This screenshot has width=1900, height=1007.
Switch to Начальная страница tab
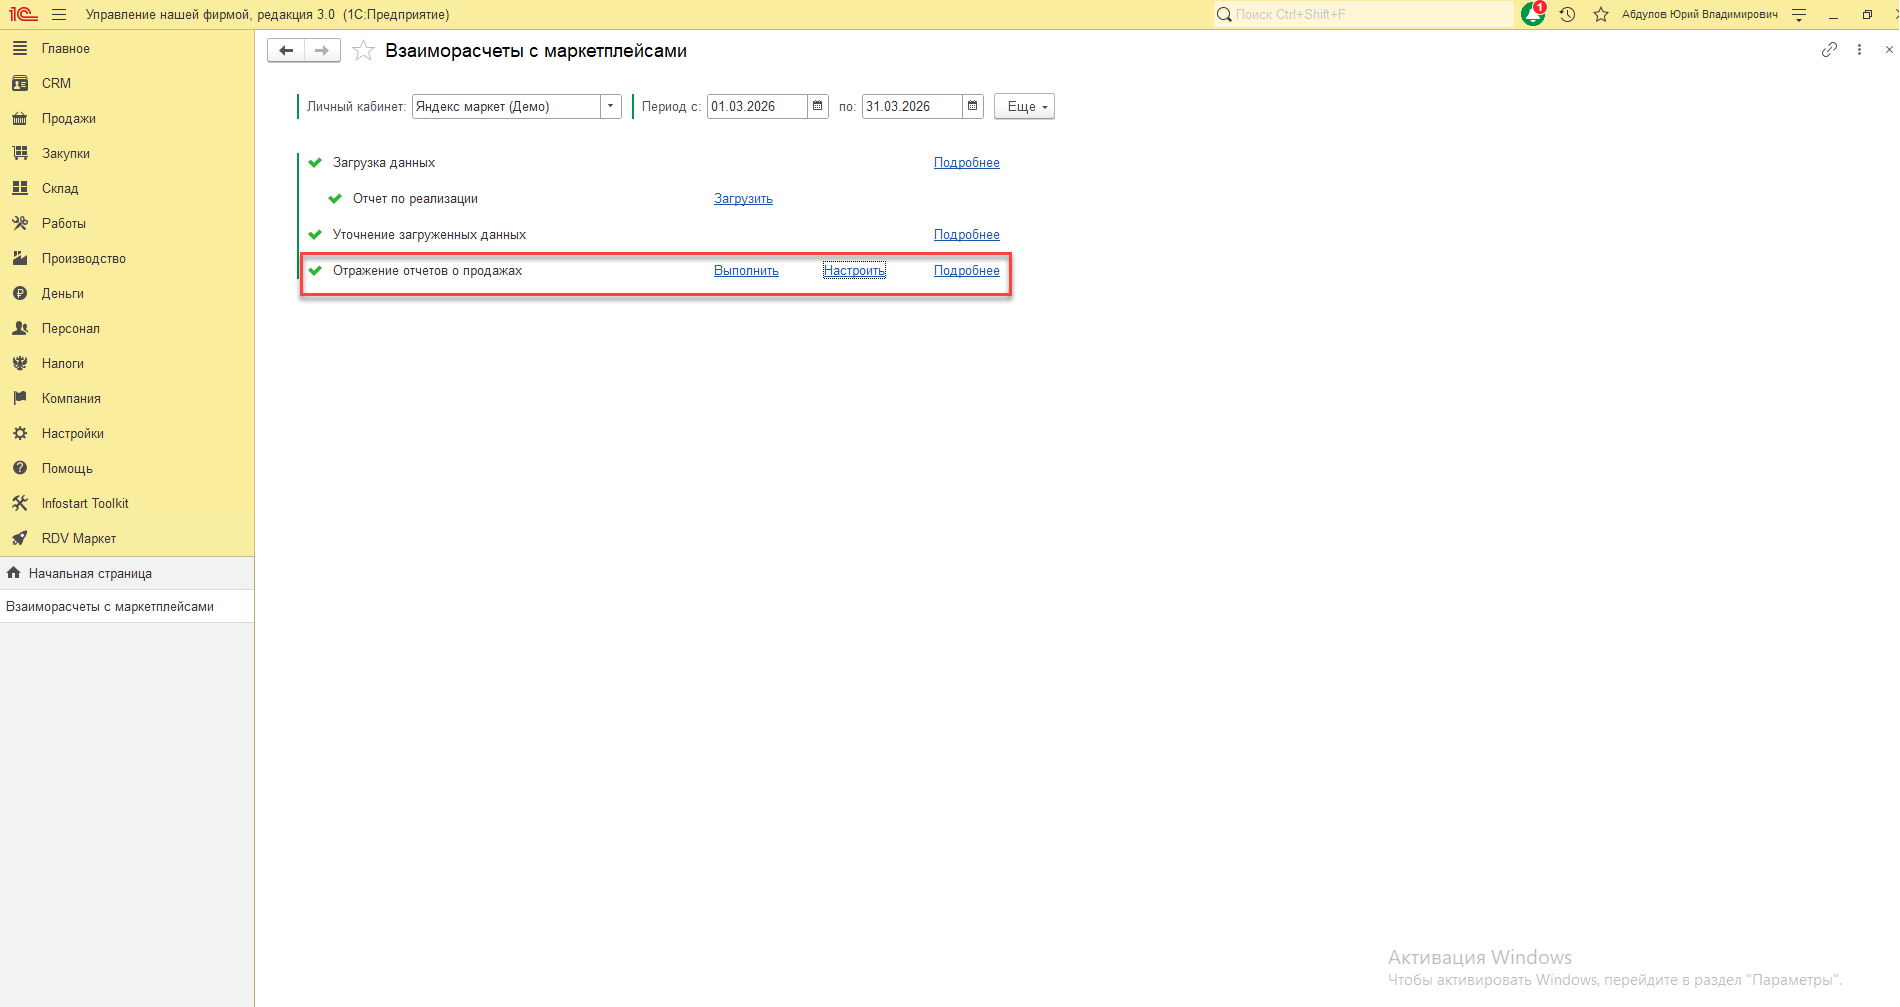90,573
